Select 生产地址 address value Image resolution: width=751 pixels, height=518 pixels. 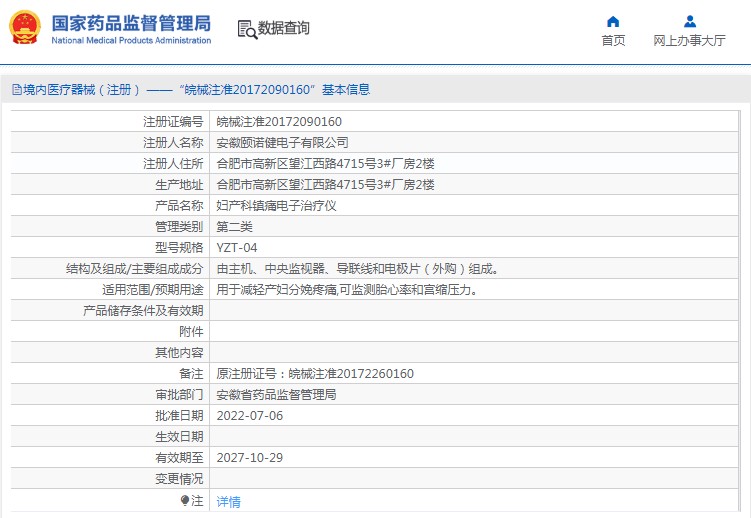point(325,185)
